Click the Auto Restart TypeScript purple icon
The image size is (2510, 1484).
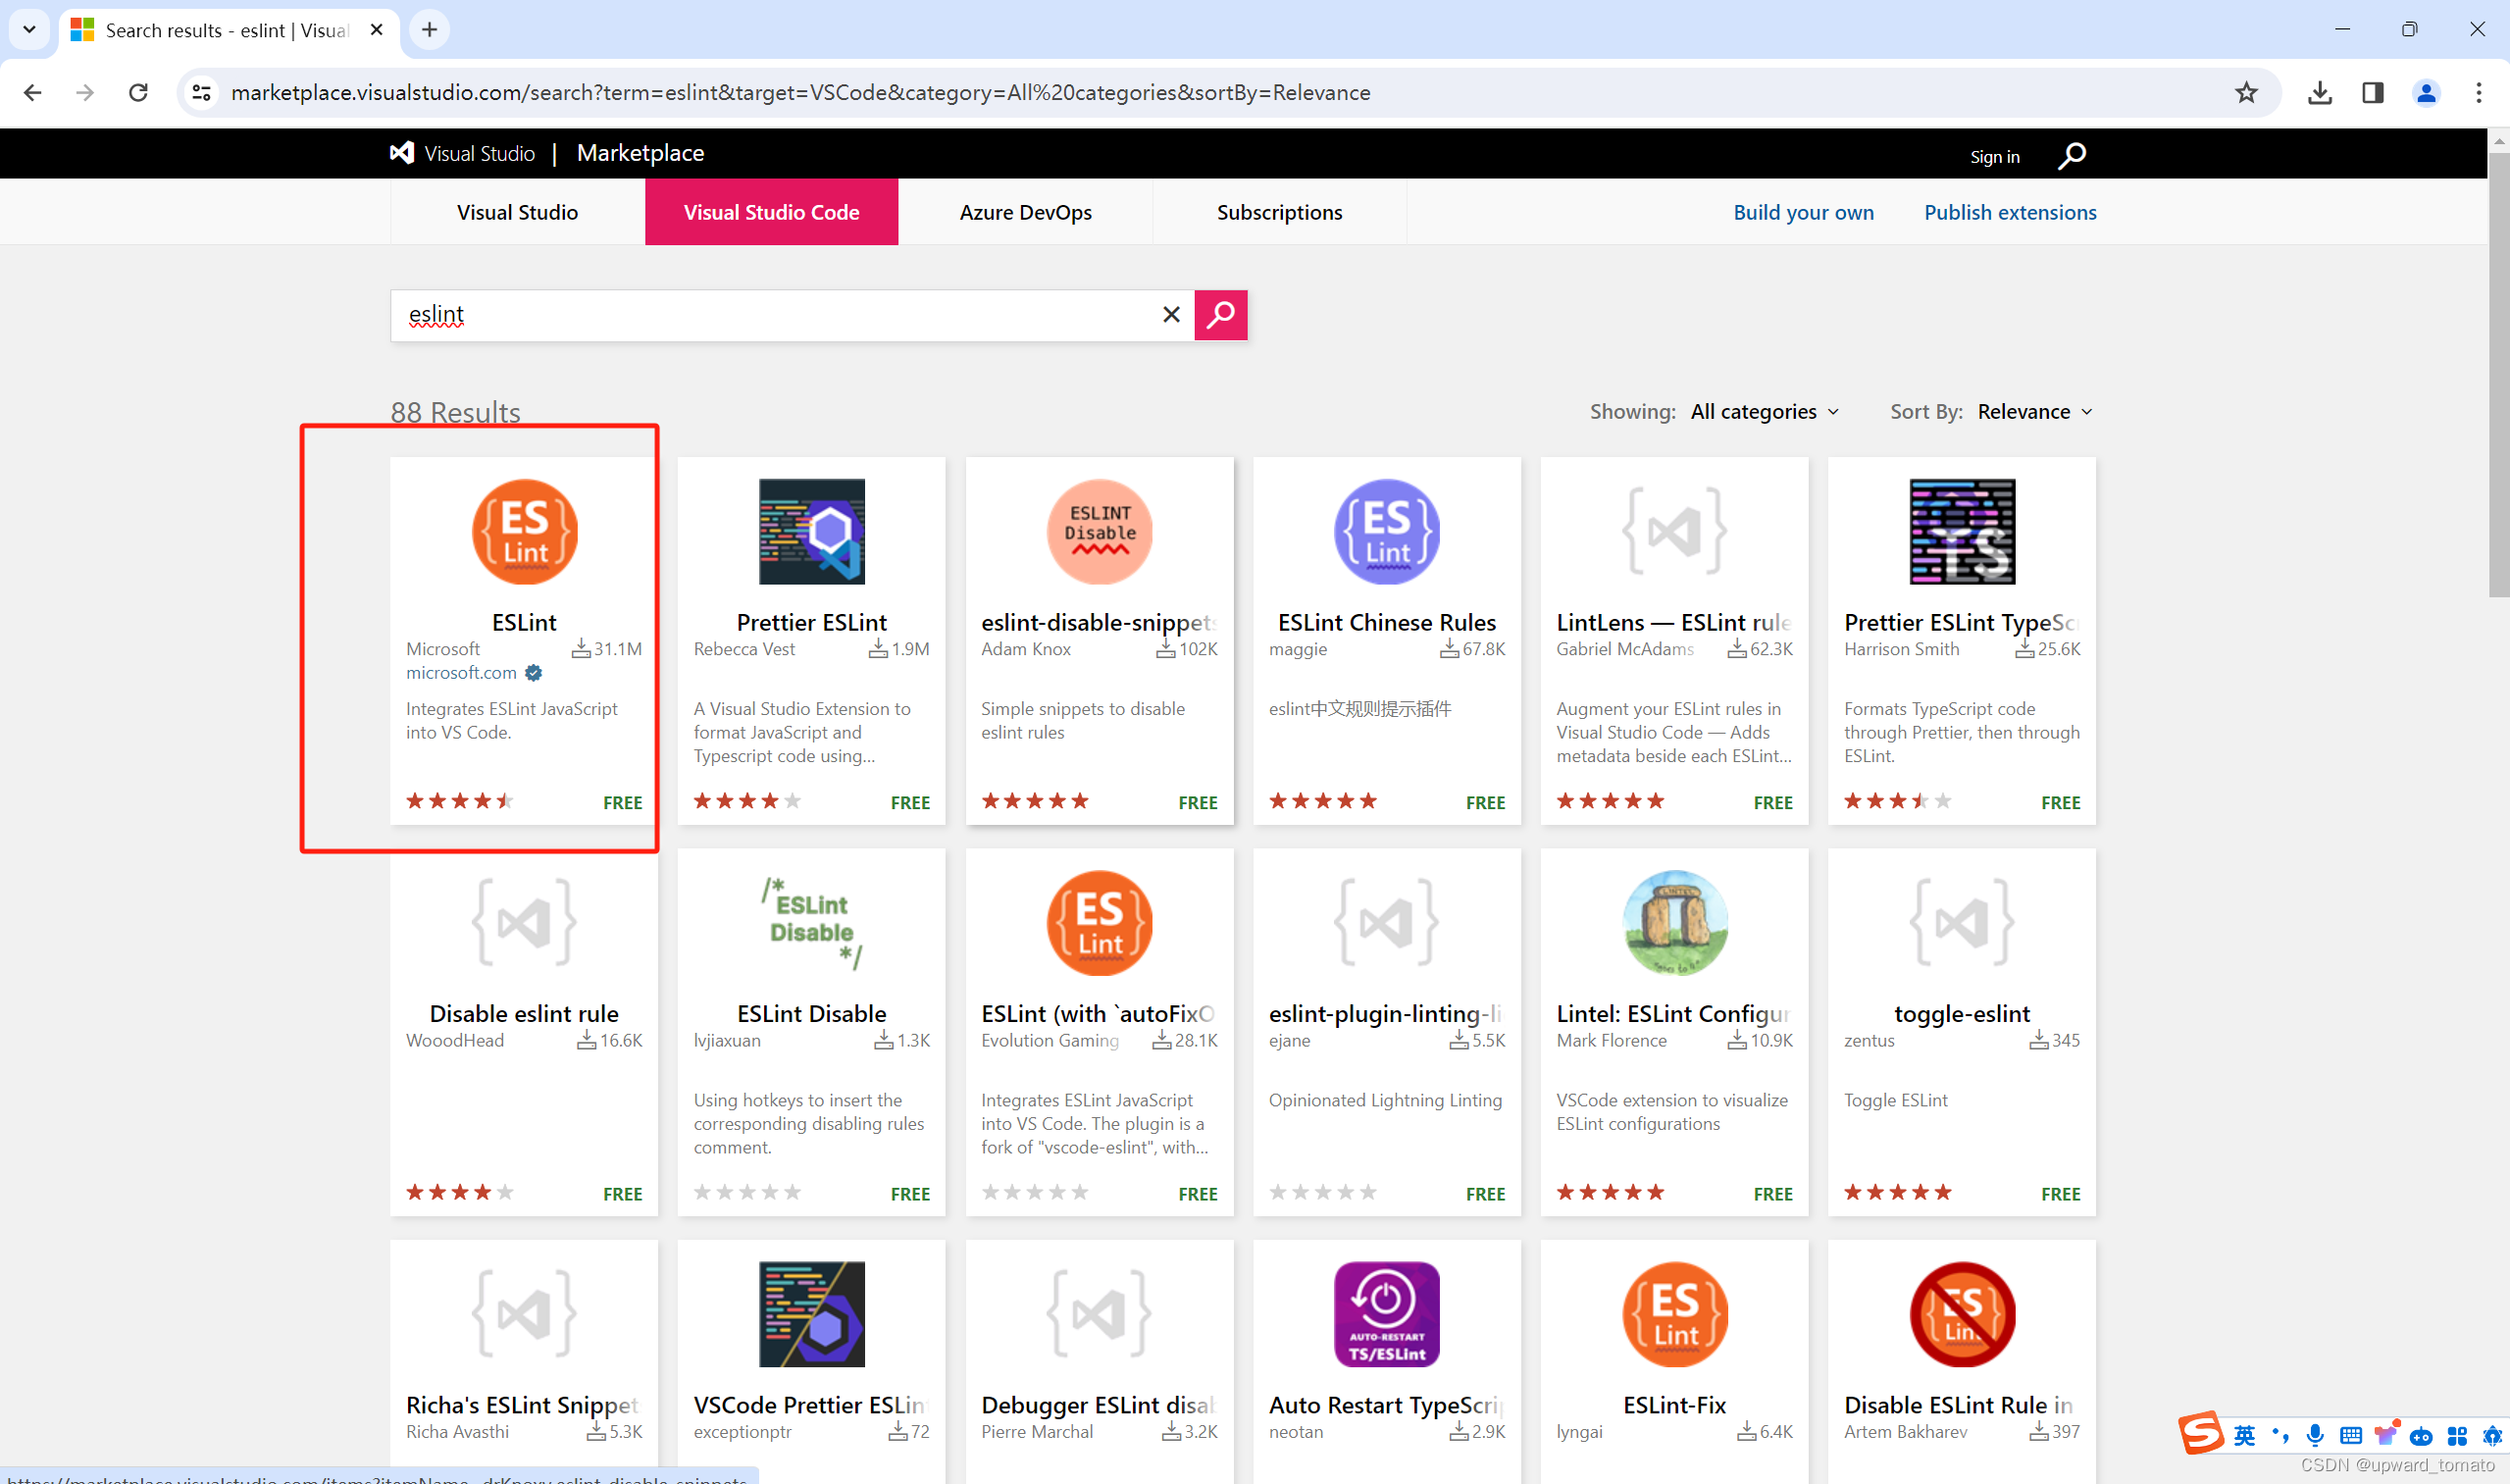(x=1386, y=1313)
